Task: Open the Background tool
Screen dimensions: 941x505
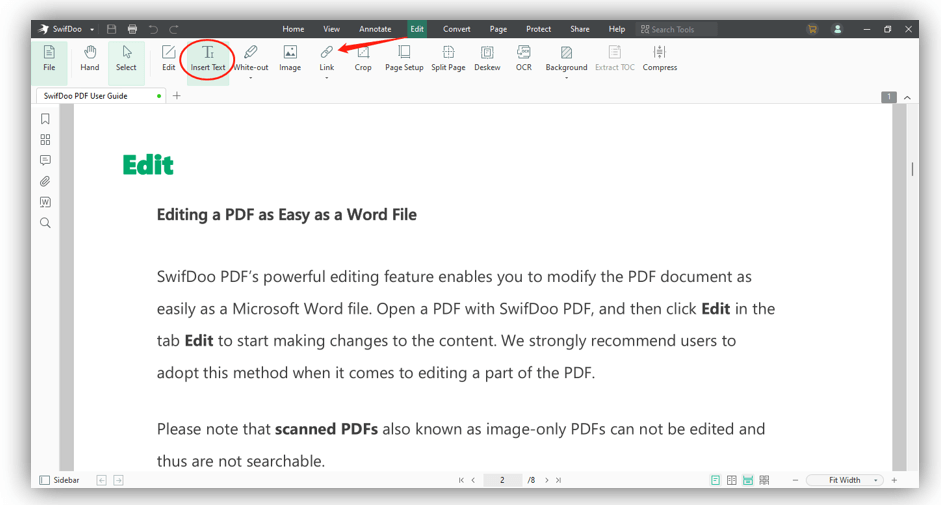Action: pyautogui.click(x=566, y=58)
